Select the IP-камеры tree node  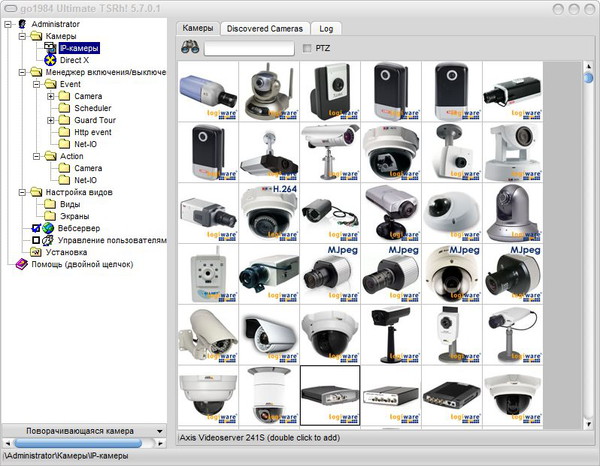pos(79,48)
